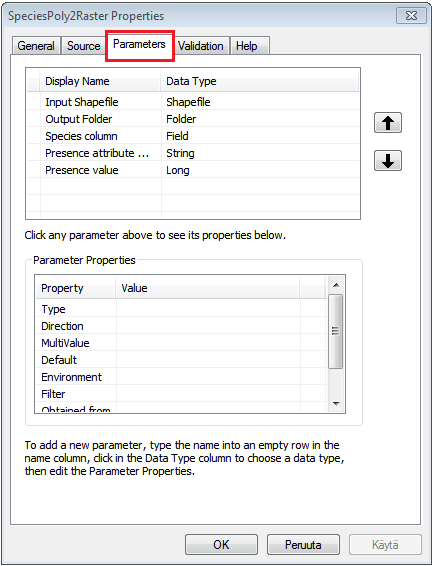Click properties scrollbar down arrow

pyautogui.click(x=336, y=404)
